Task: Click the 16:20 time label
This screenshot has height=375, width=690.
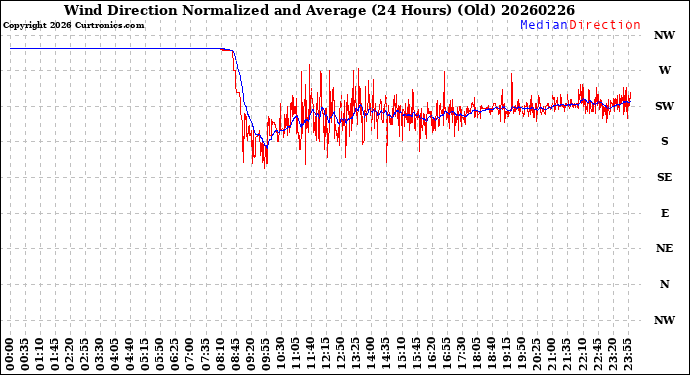Action: [431, 354]
